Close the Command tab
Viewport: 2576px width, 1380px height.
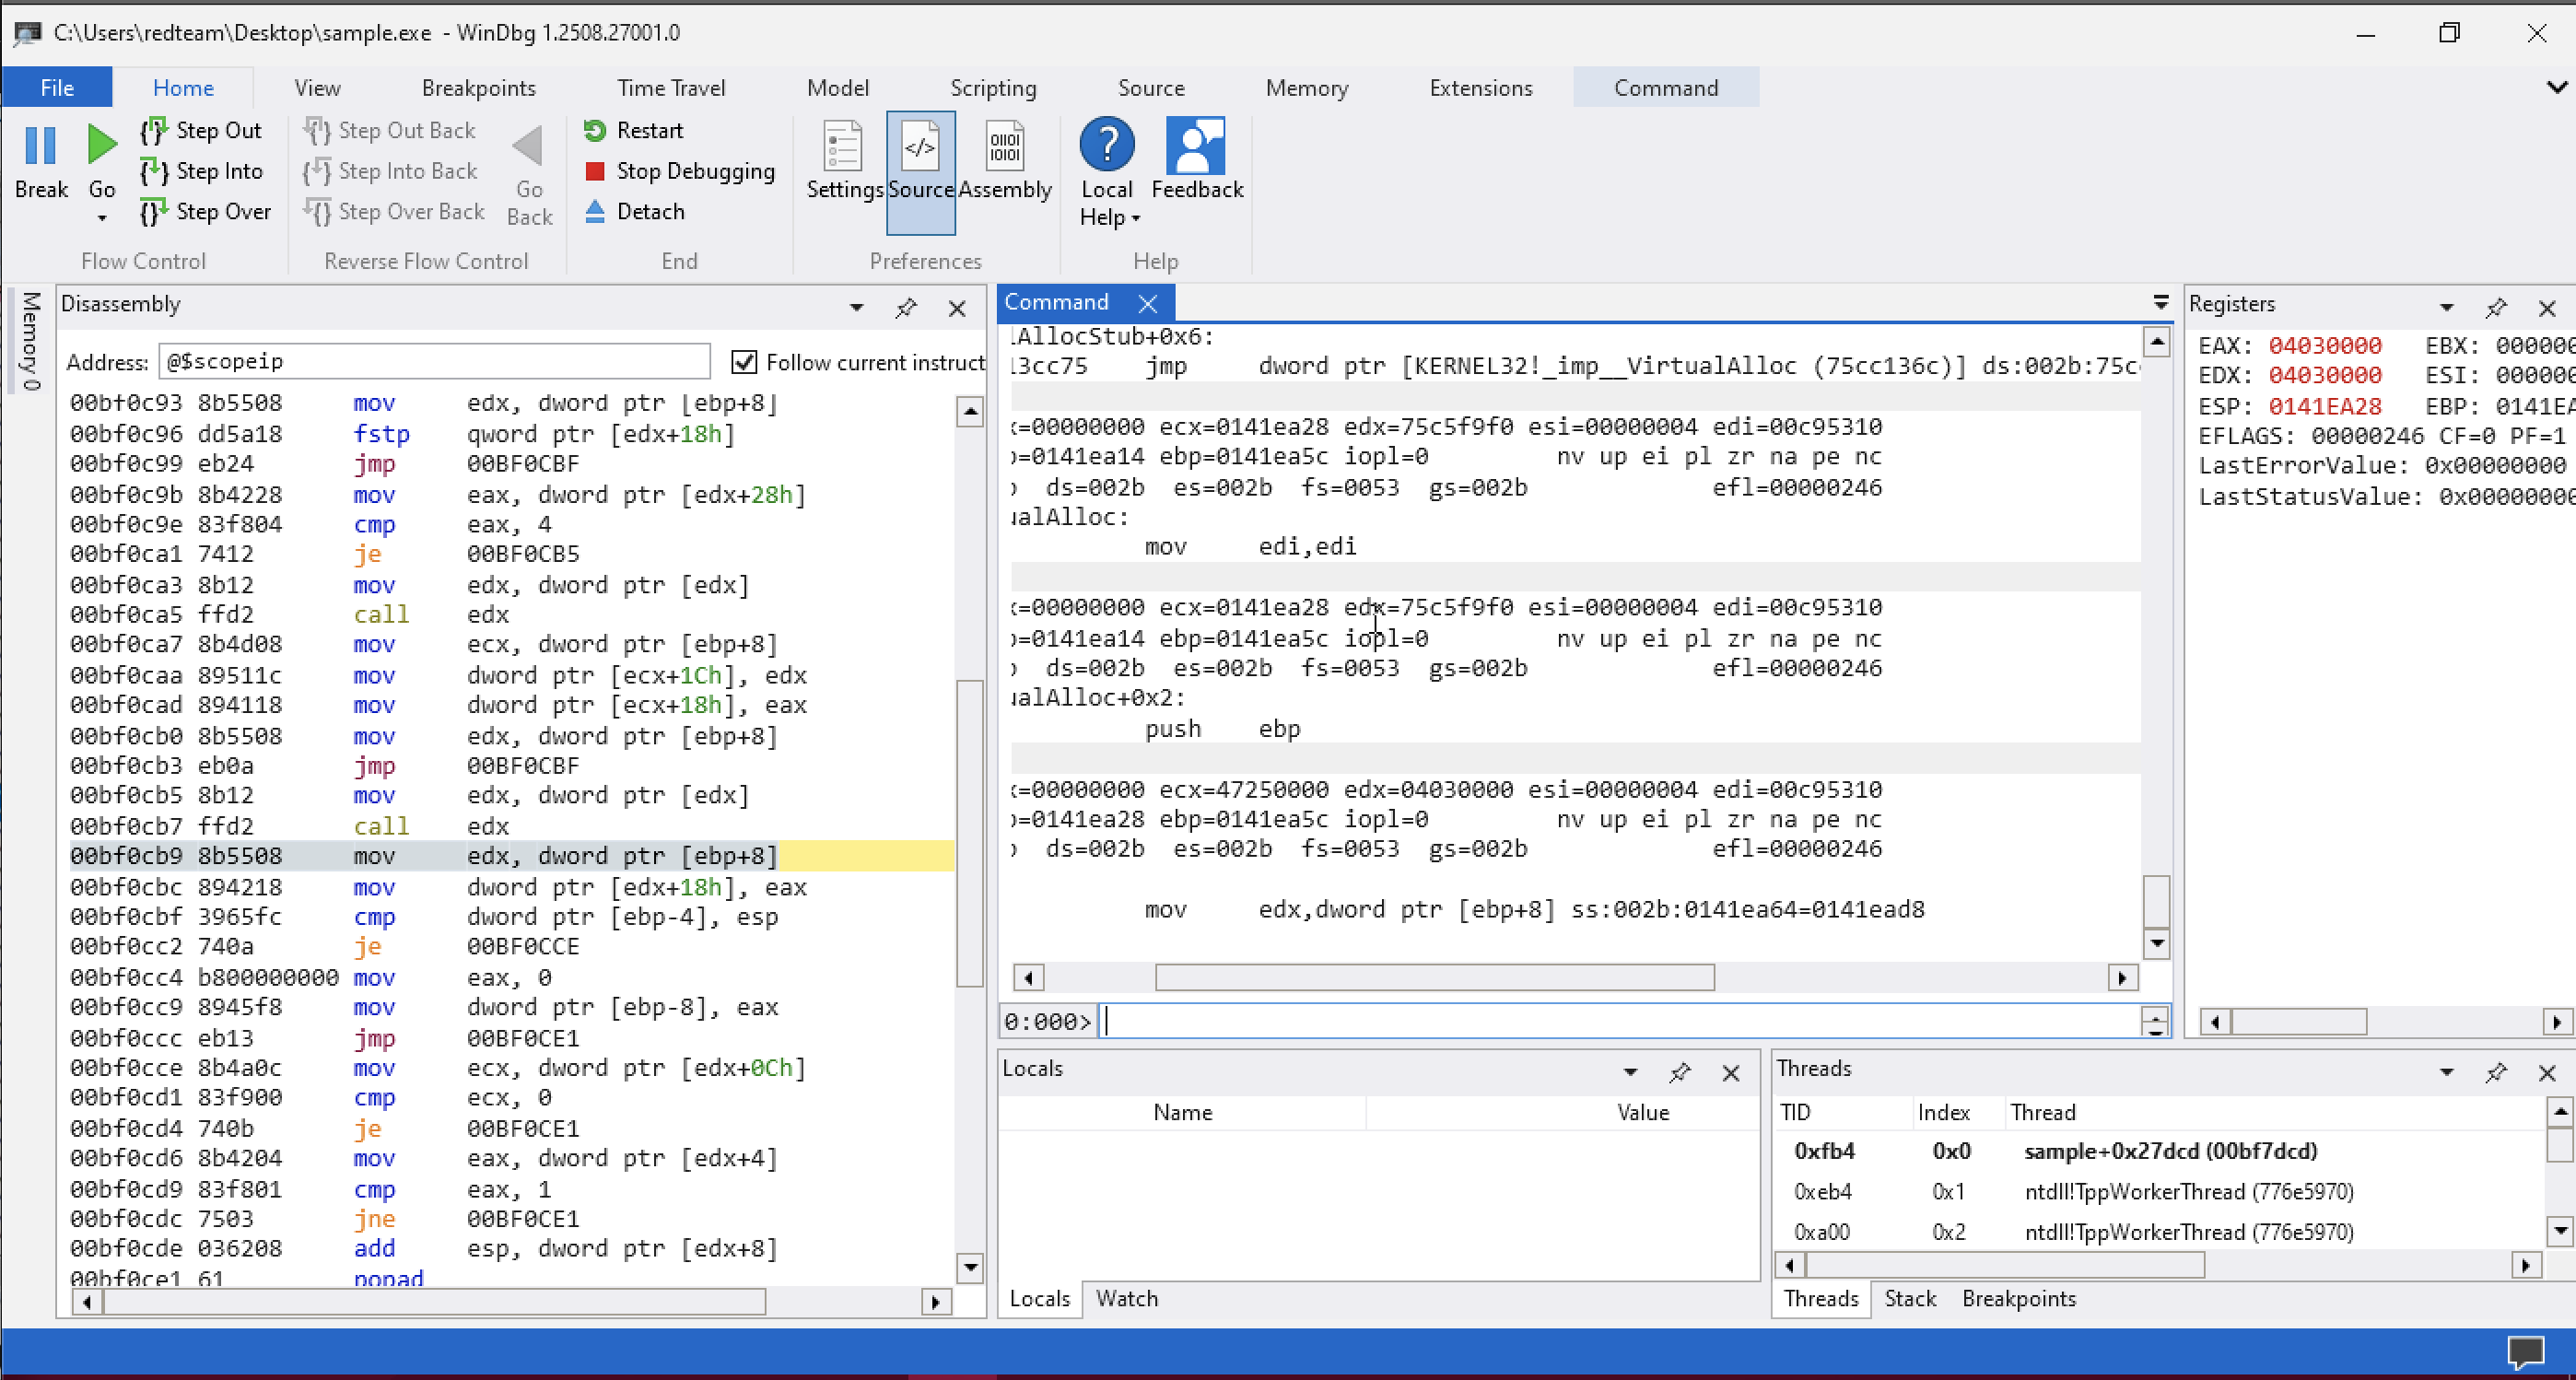pyautogui.click(x=1148, y=303)
